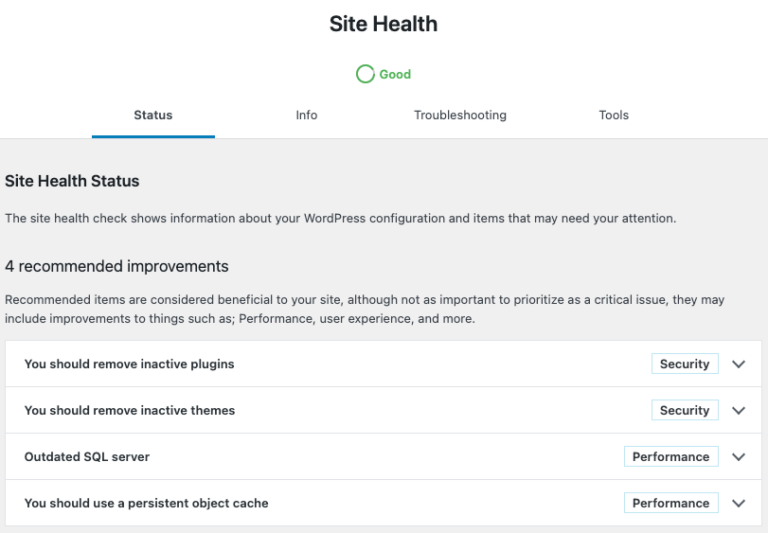
Task: Open 'Outdated SQL server' item
Action: pos(384,457)
